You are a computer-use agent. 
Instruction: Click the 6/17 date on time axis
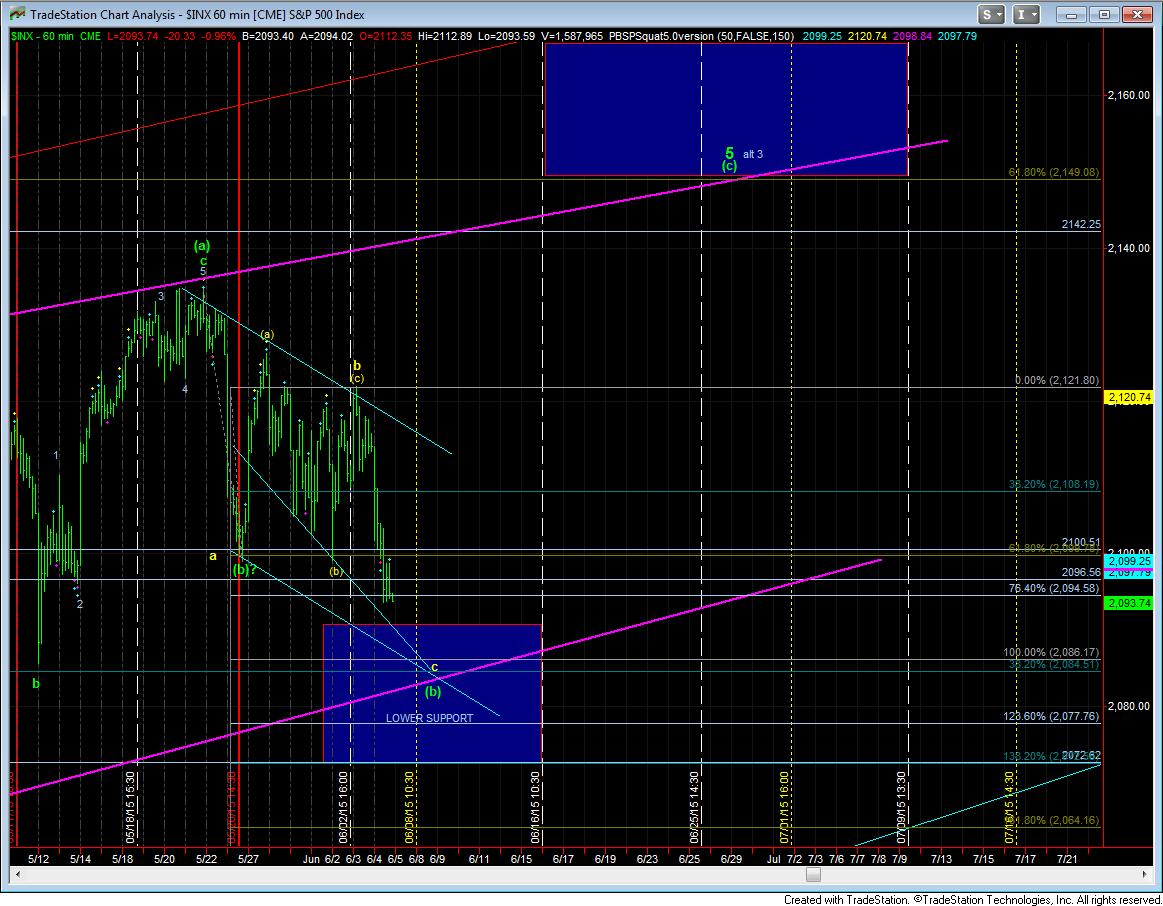[x=563, y=859]
